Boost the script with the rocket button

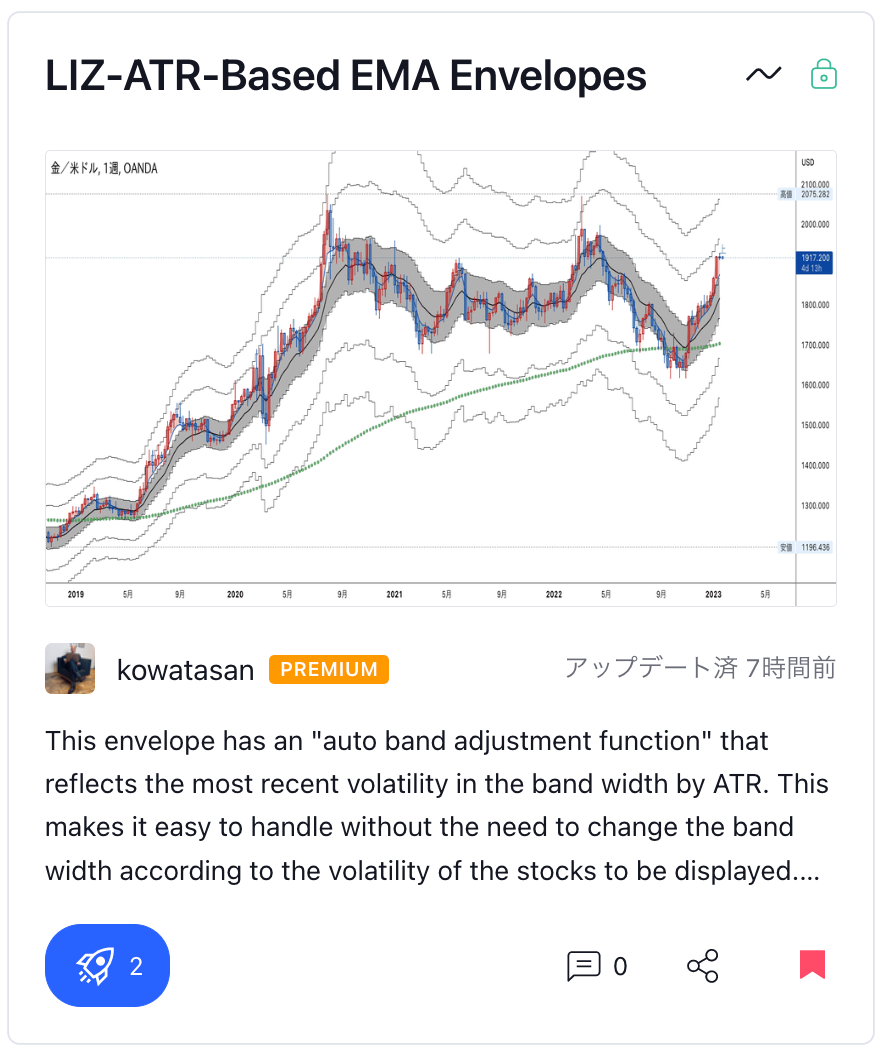click(107, 965)
